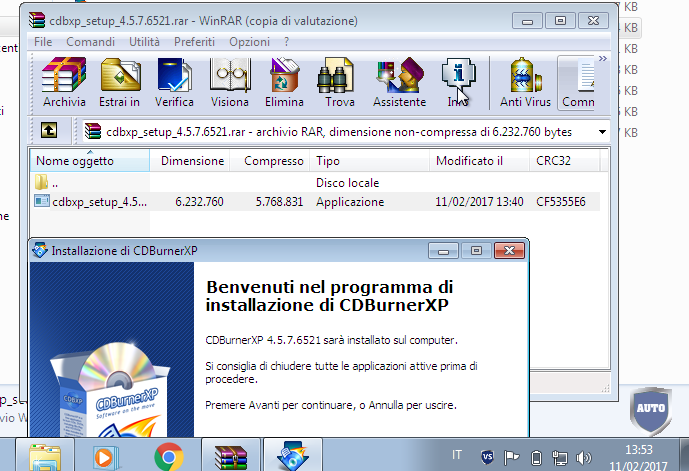Open the Comandi menu

[91, 42]
